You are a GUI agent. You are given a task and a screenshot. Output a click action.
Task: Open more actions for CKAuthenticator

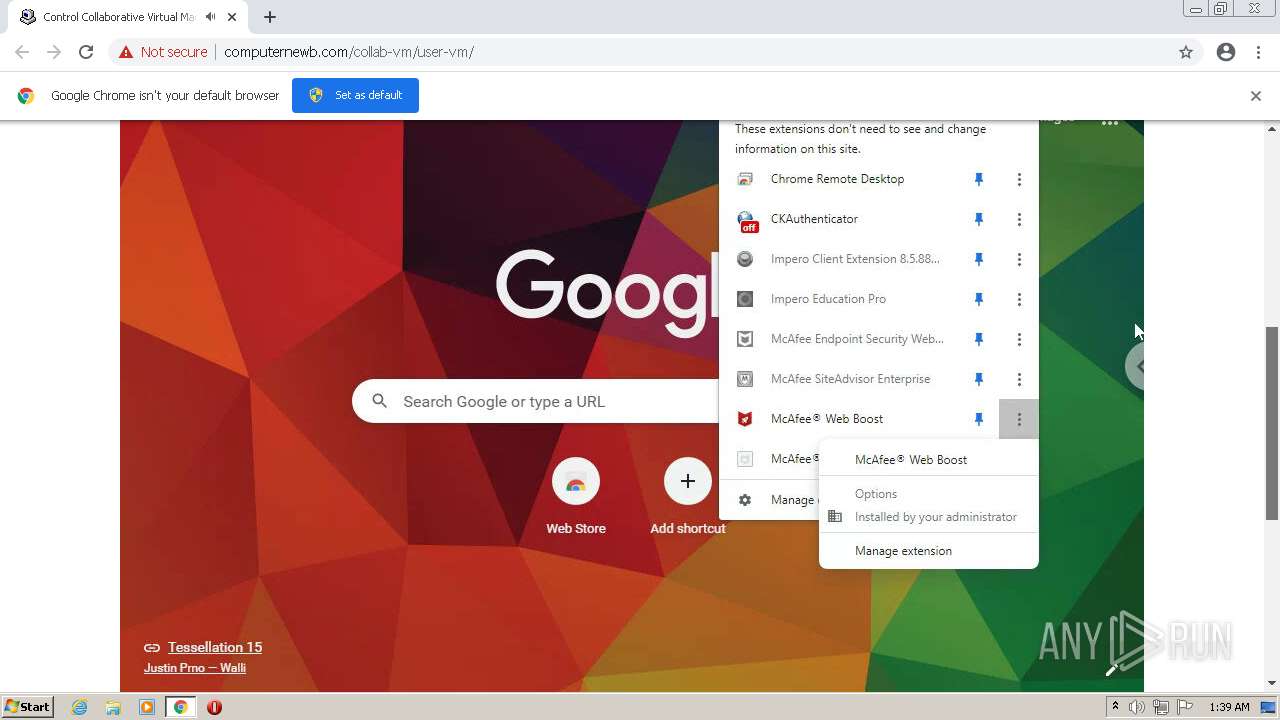coord(1019,219)
